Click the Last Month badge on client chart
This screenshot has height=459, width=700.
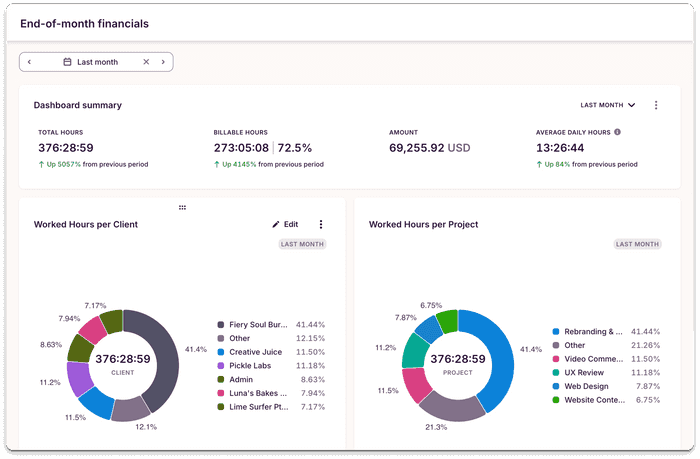point(302,244)
